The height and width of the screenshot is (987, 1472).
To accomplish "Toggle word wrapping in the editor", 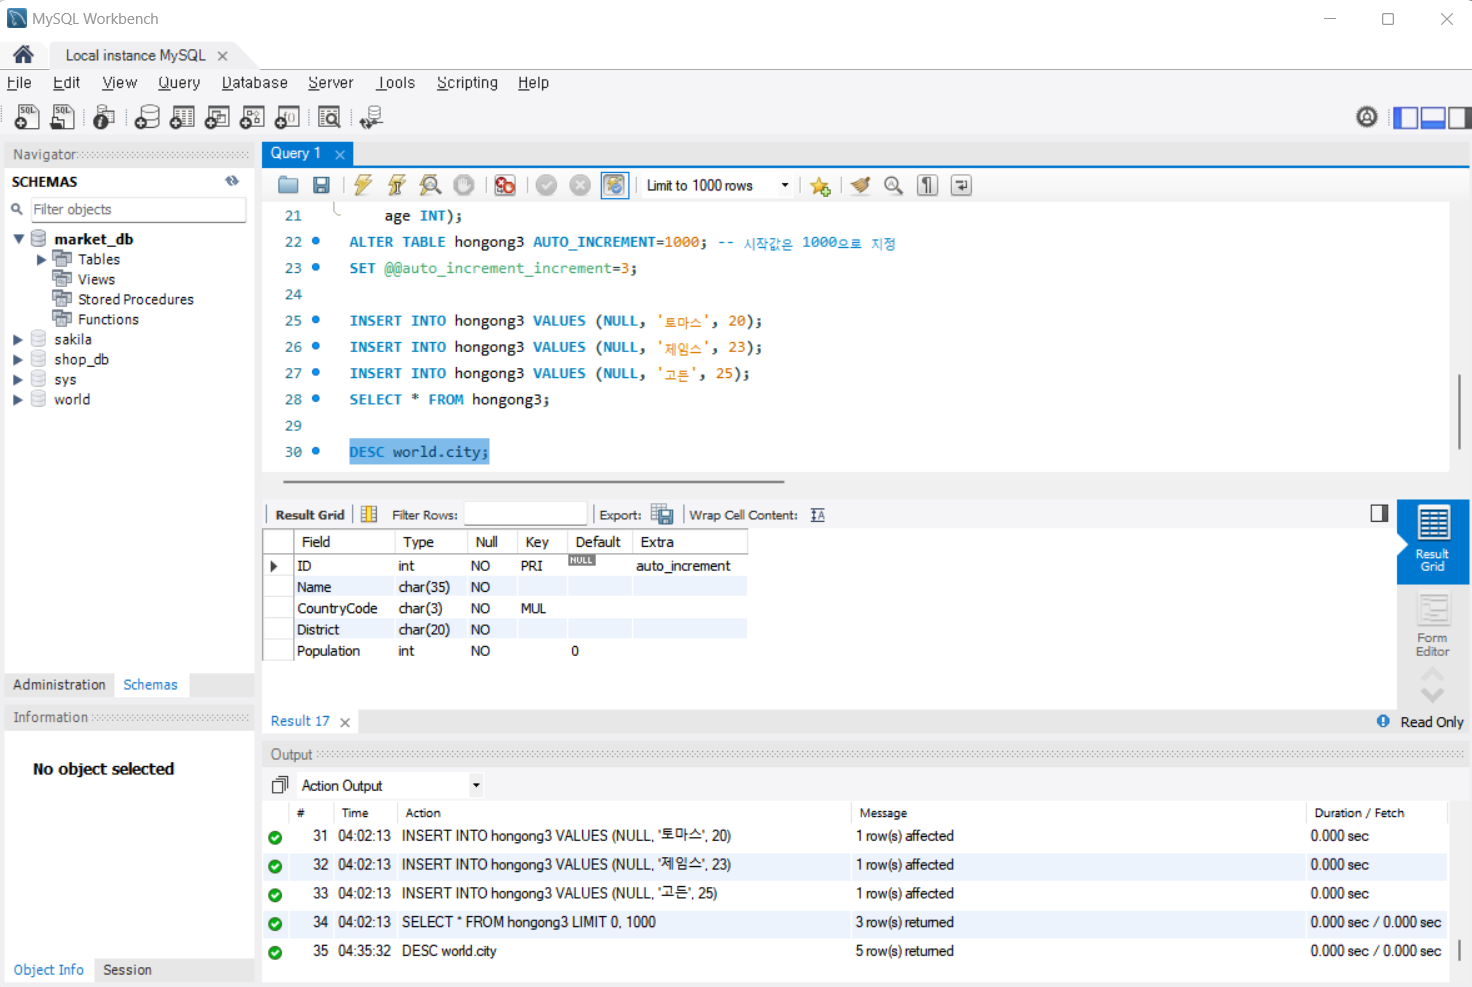I will [961, 185].
